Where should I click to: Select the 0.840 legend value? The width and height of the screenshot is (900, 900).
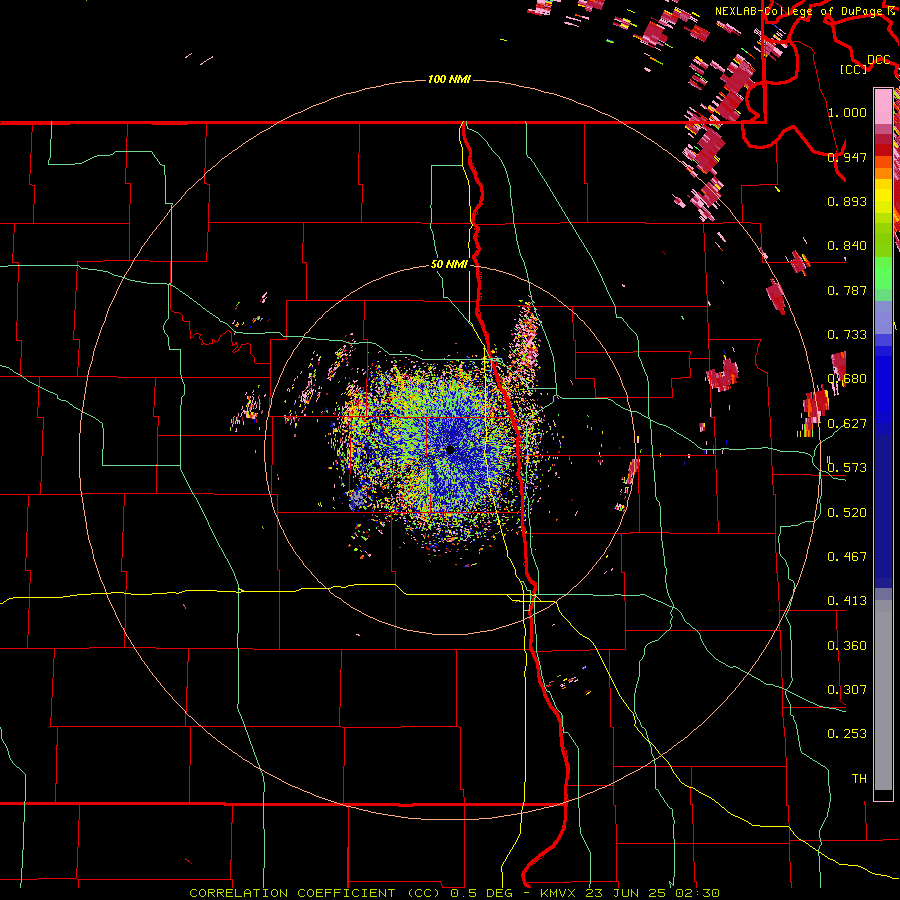(x=847, y=246)
